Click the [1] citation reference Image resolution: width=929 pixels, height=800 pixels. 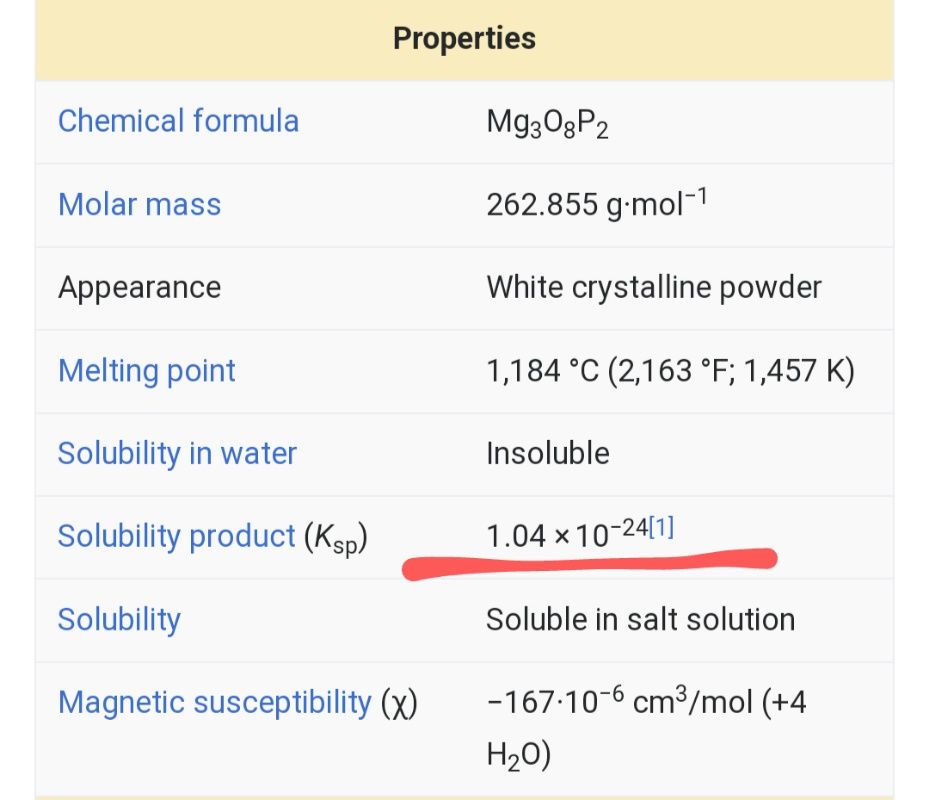[661, 527]
